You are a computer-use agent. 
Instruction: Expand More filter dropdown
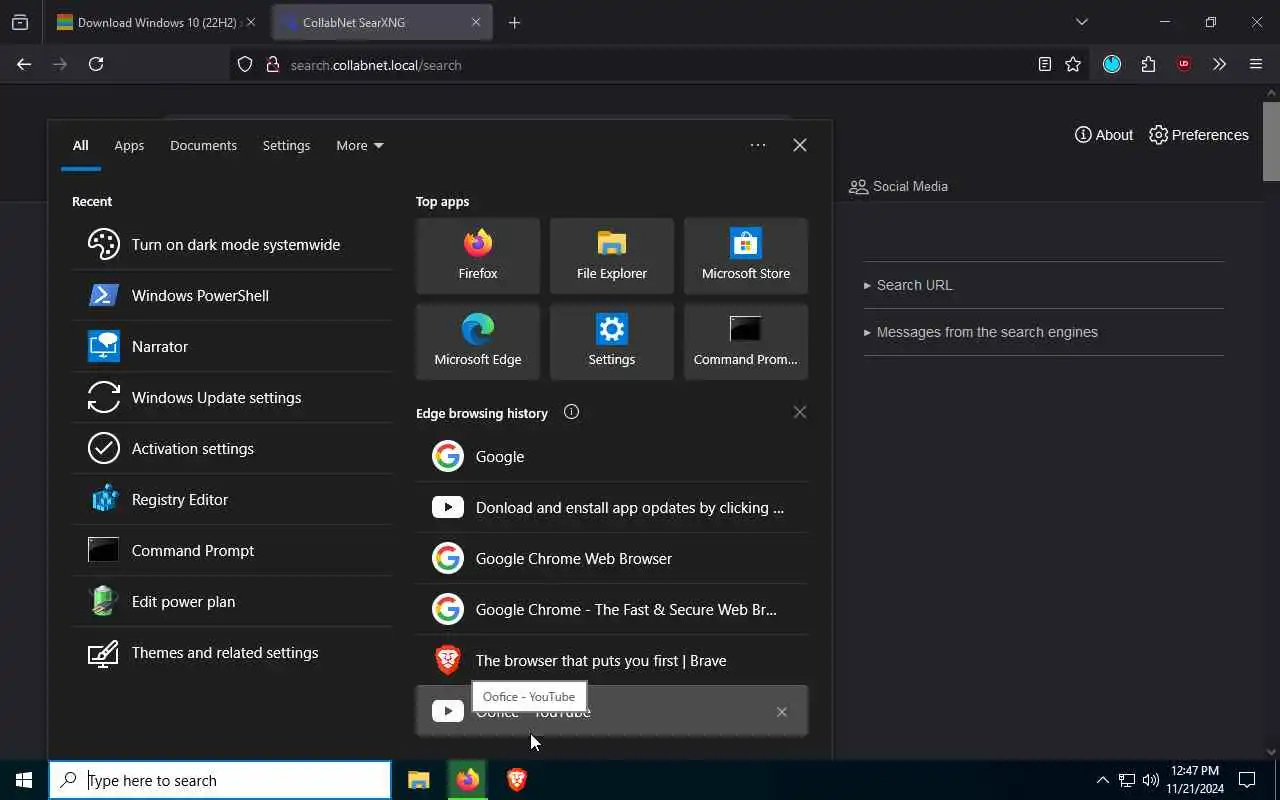[x=360, y=145]
